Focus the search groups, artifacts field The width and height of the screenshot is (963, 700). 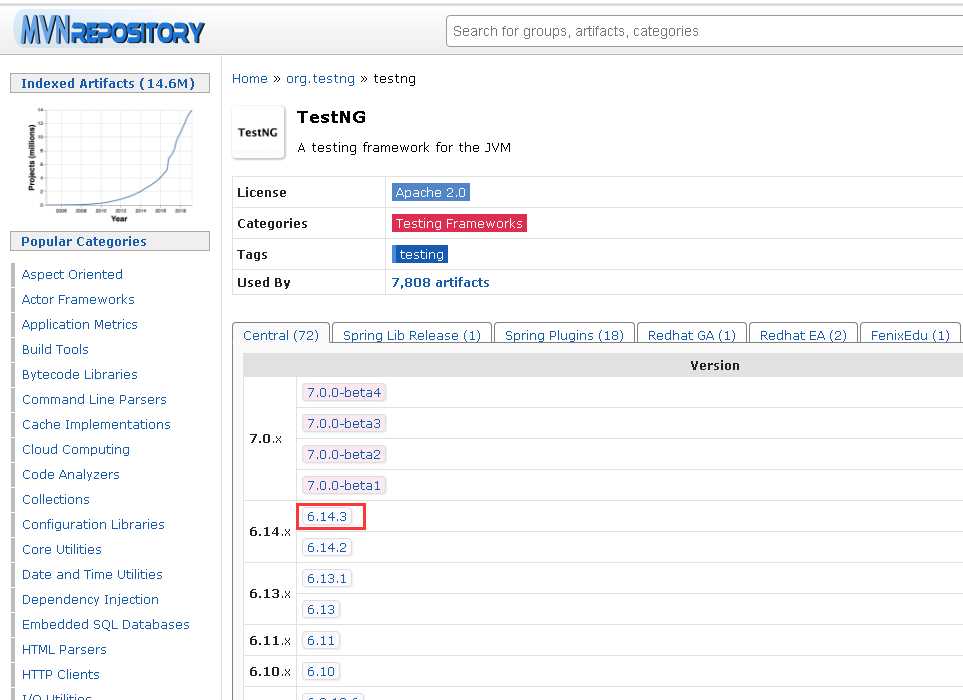pos(704,31)
